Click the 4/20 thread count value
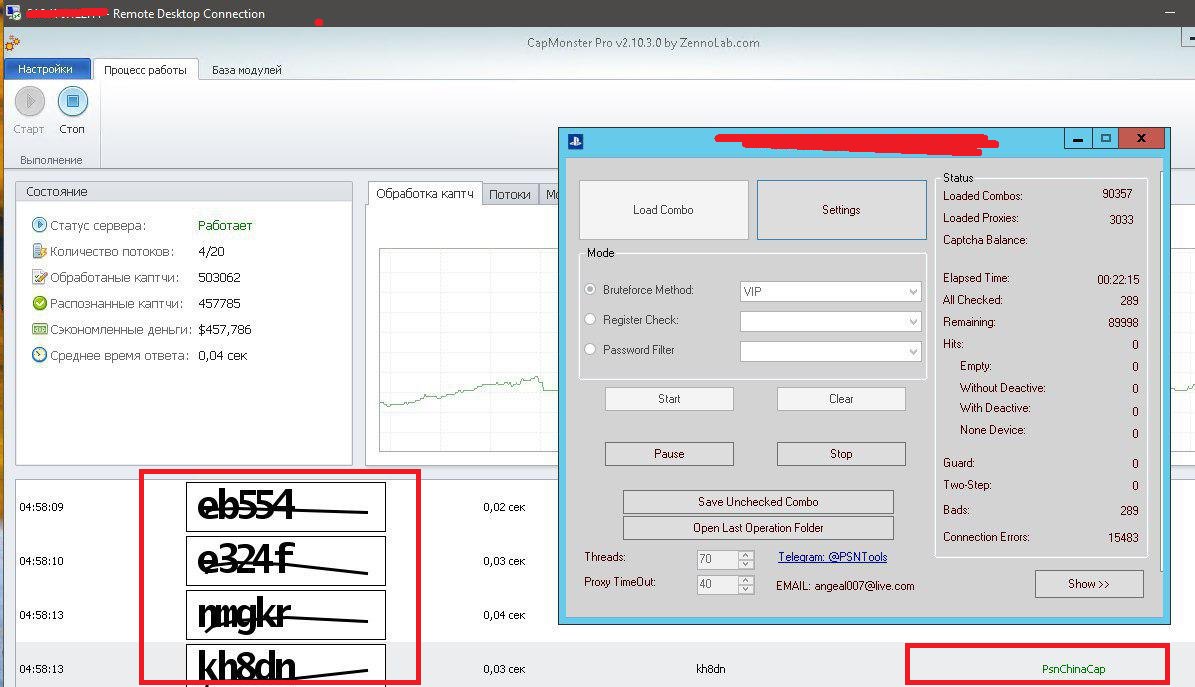1195x687 pixels. 211,252
